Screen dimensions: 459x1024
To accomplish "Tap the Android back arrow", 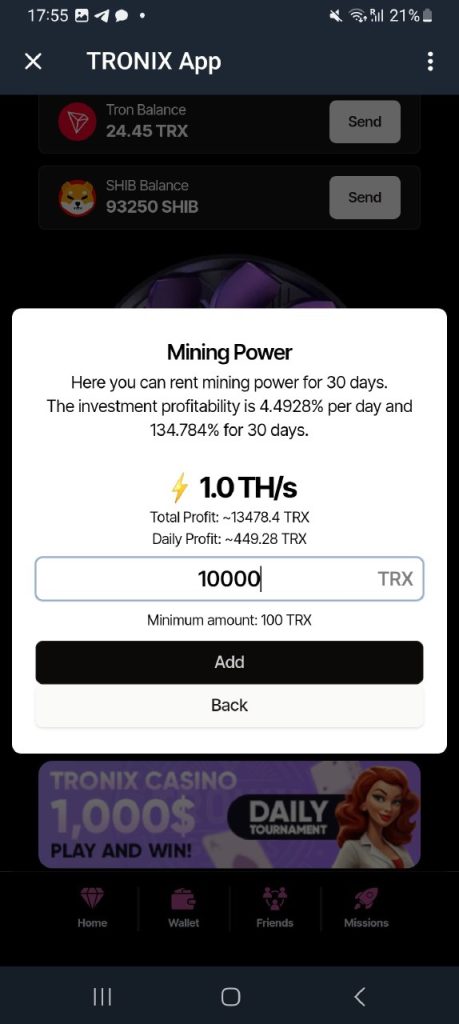I will pyautogui.click(x=358, y=997).
